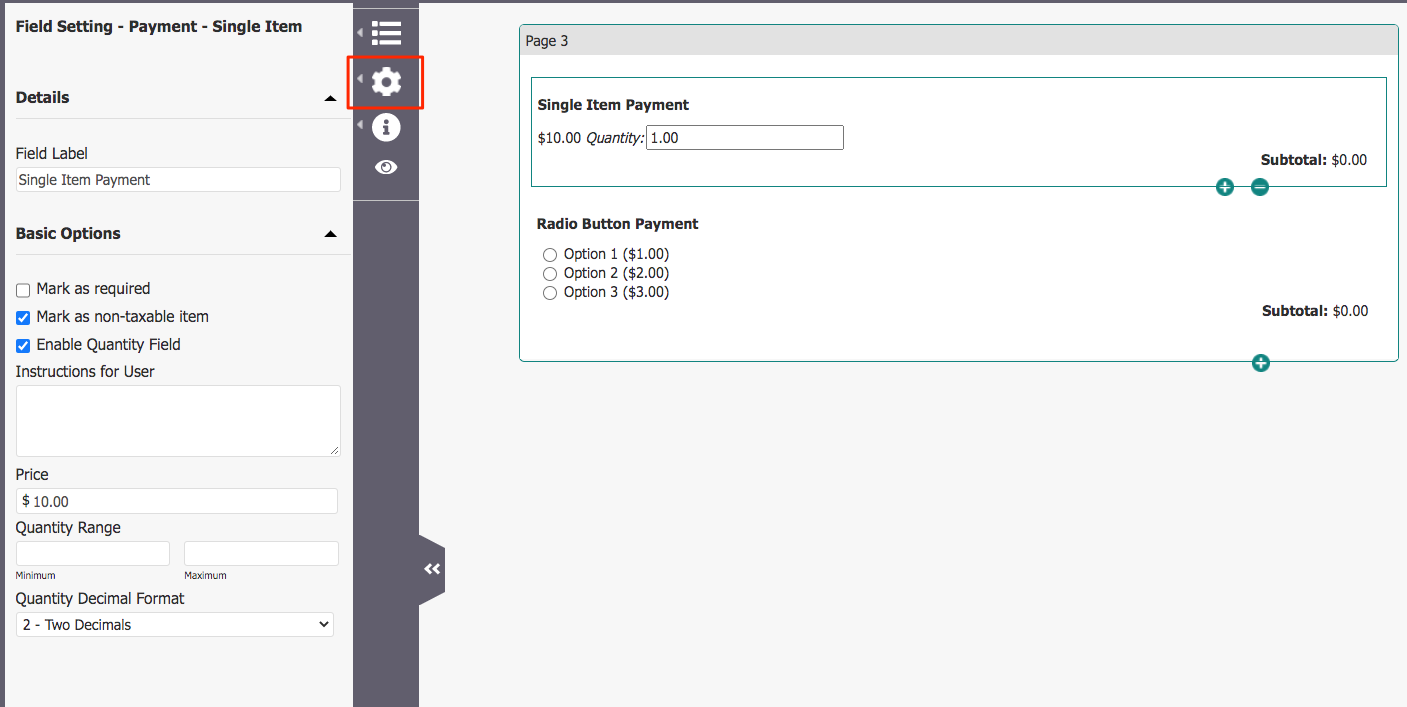Image resolution: width=1407 pixels, height=707 pixels.
Task: Click Radio Button Payment heading
Action: tap(617, 224)
